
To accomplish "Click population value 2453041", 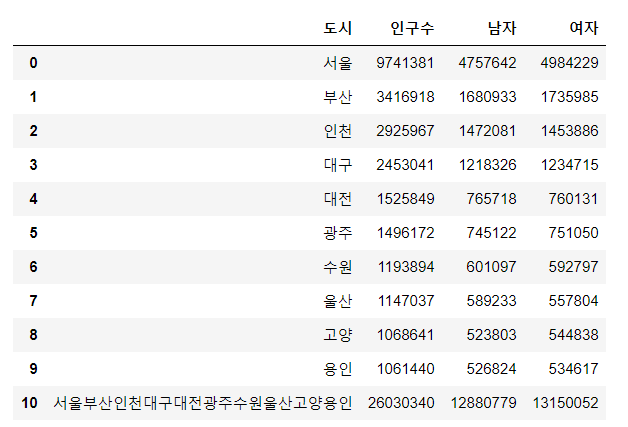I will [405, 165].
